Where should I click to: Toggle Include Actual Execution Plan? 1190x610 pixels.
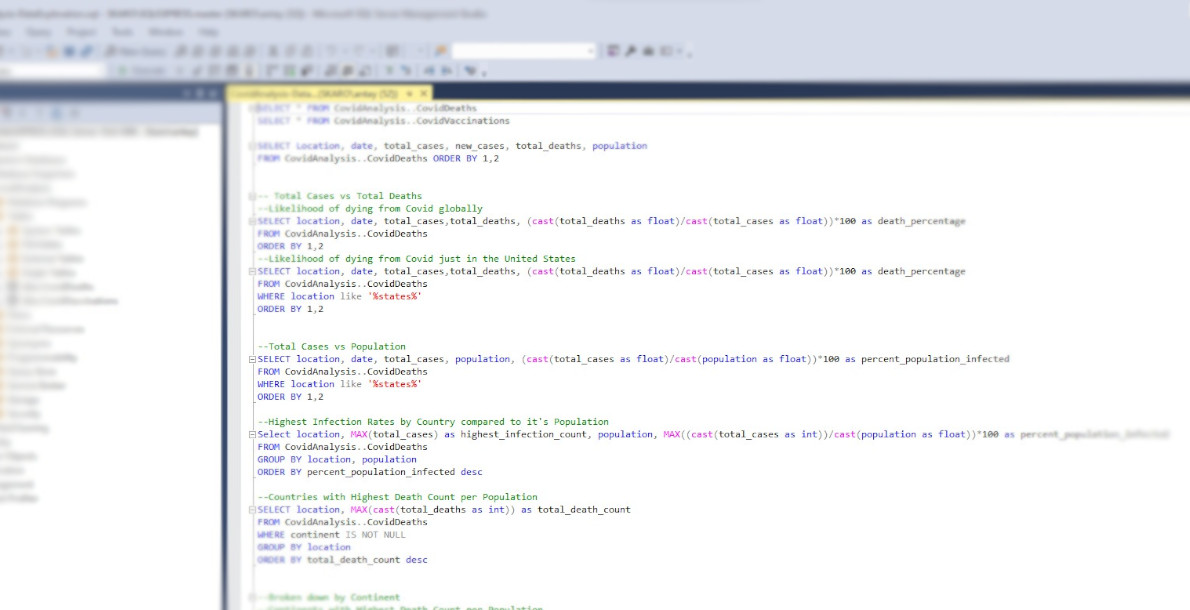tap(272, 71)
